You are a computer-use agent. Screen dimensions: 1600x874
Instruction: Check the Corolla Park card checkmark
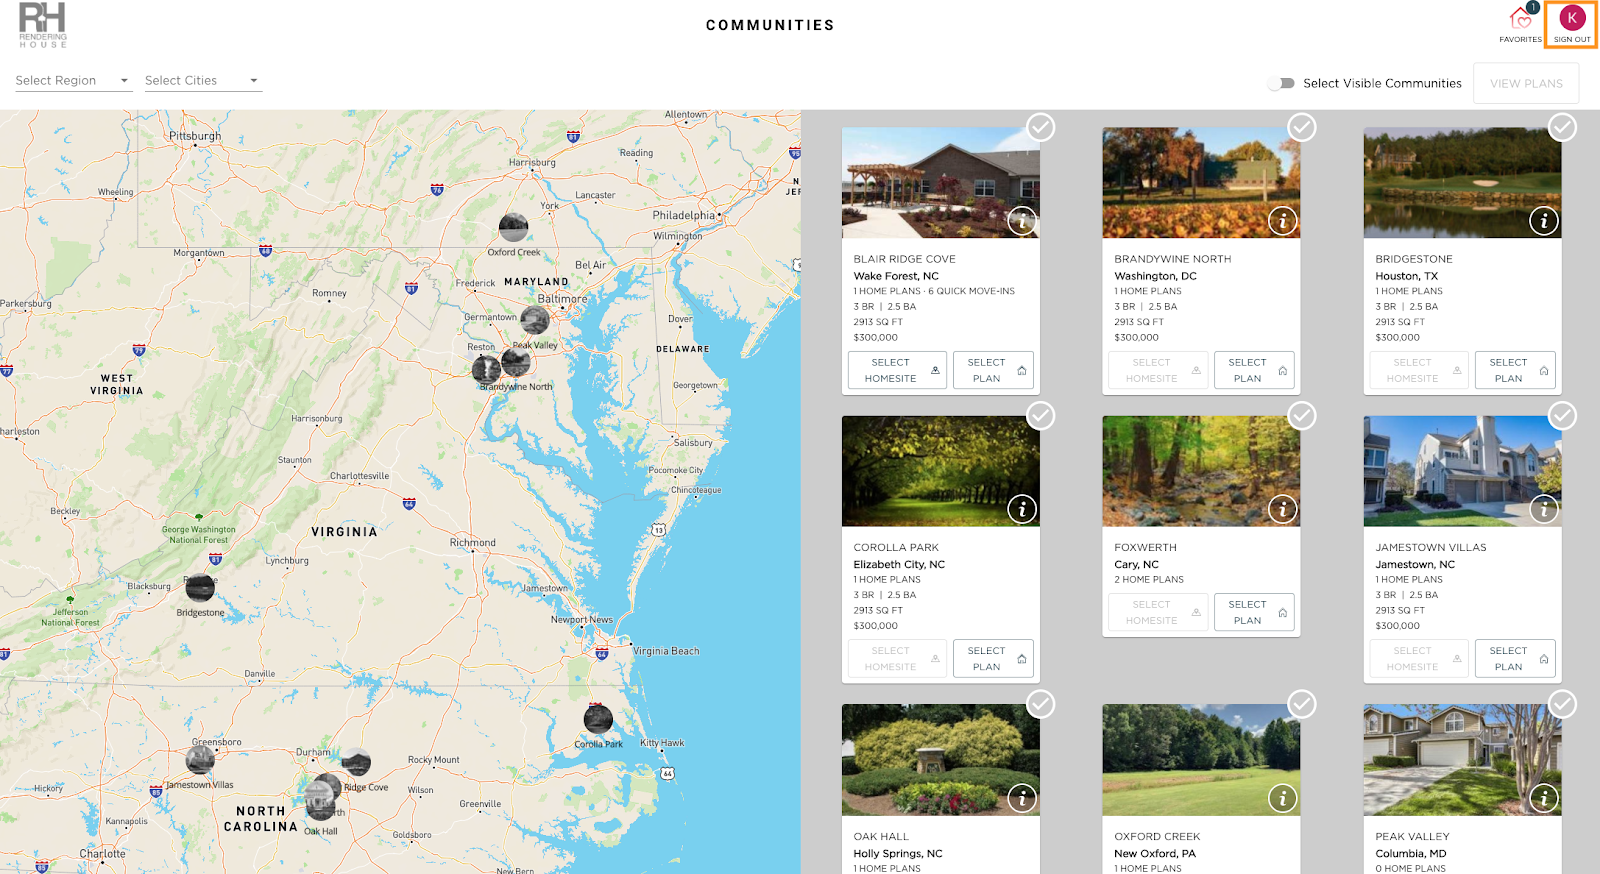click(1041, 415)
